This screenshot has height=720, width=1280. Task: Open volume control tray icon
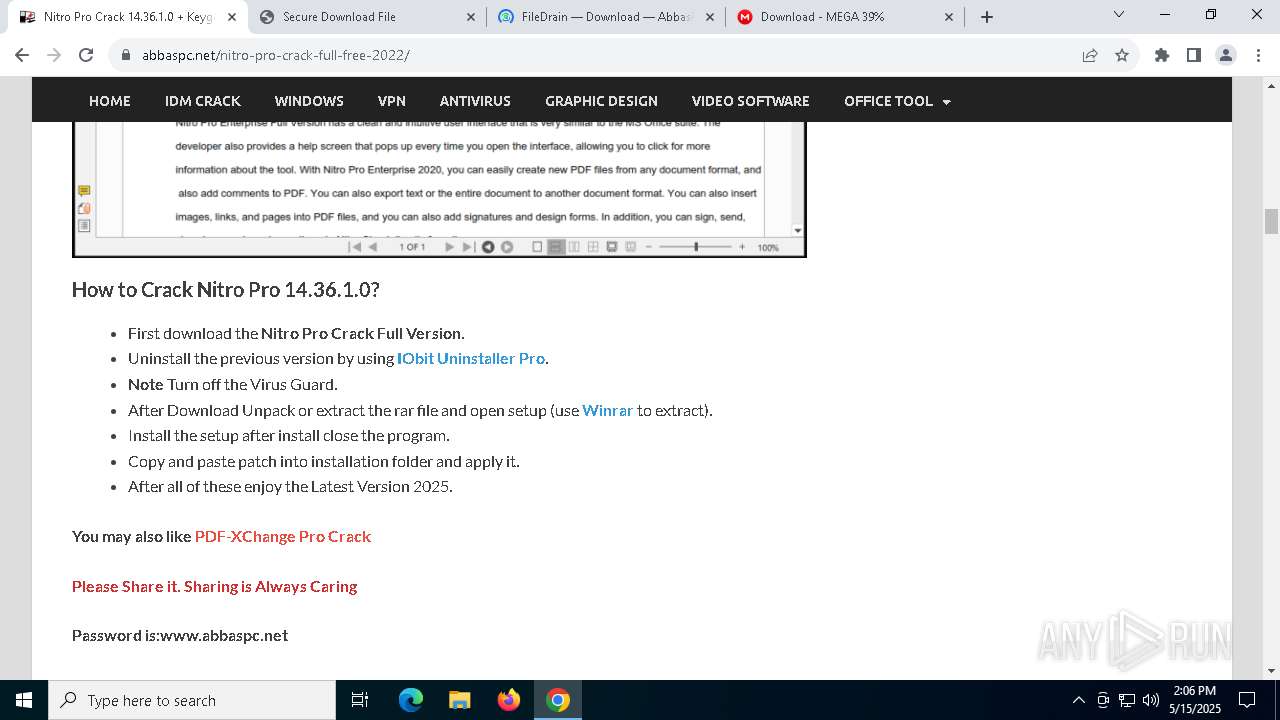coord(1151,700)
